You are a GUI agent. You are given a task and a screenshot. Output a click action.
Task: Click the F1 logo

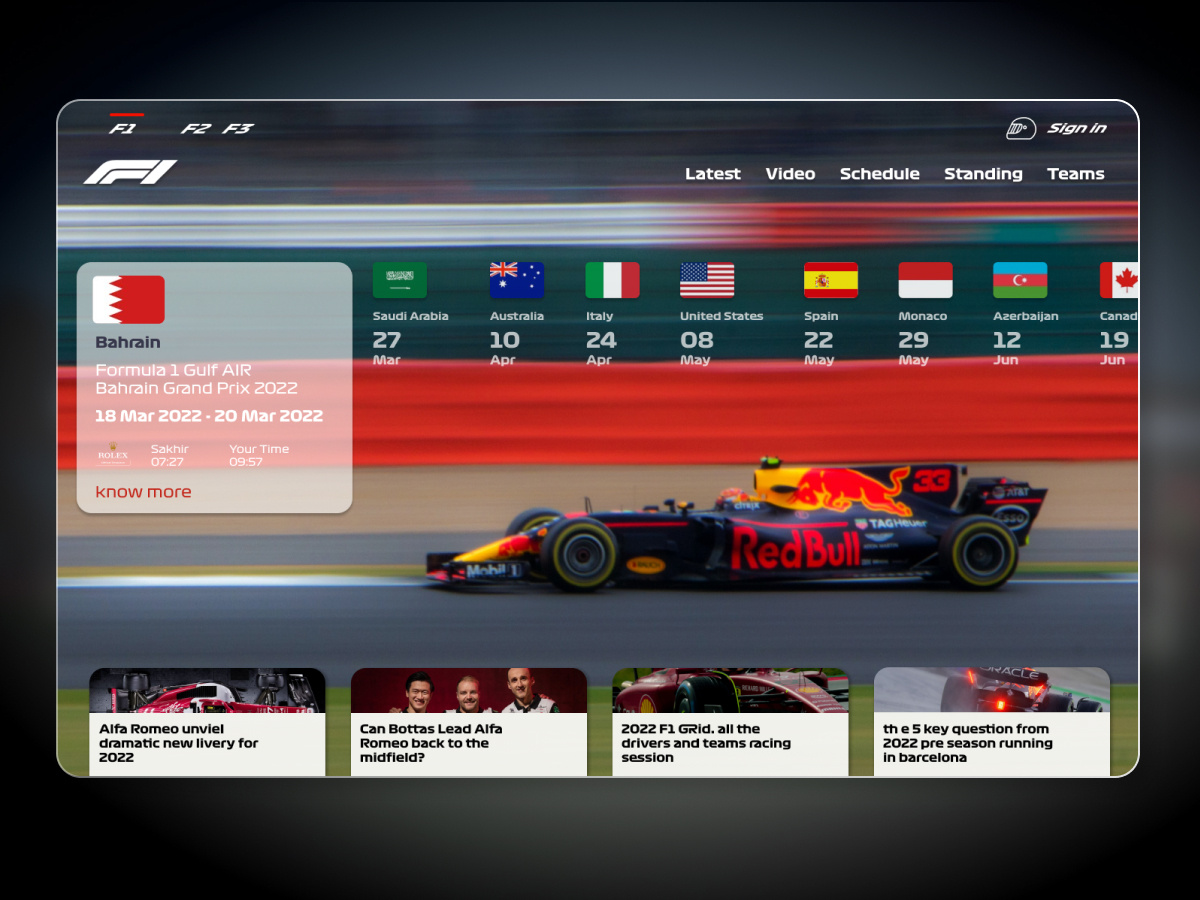coord(130,172)
